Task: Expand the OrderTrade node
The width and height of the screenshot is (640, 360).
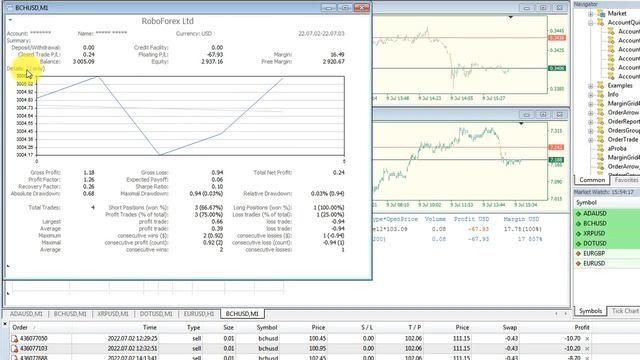Action: point(591,140)
